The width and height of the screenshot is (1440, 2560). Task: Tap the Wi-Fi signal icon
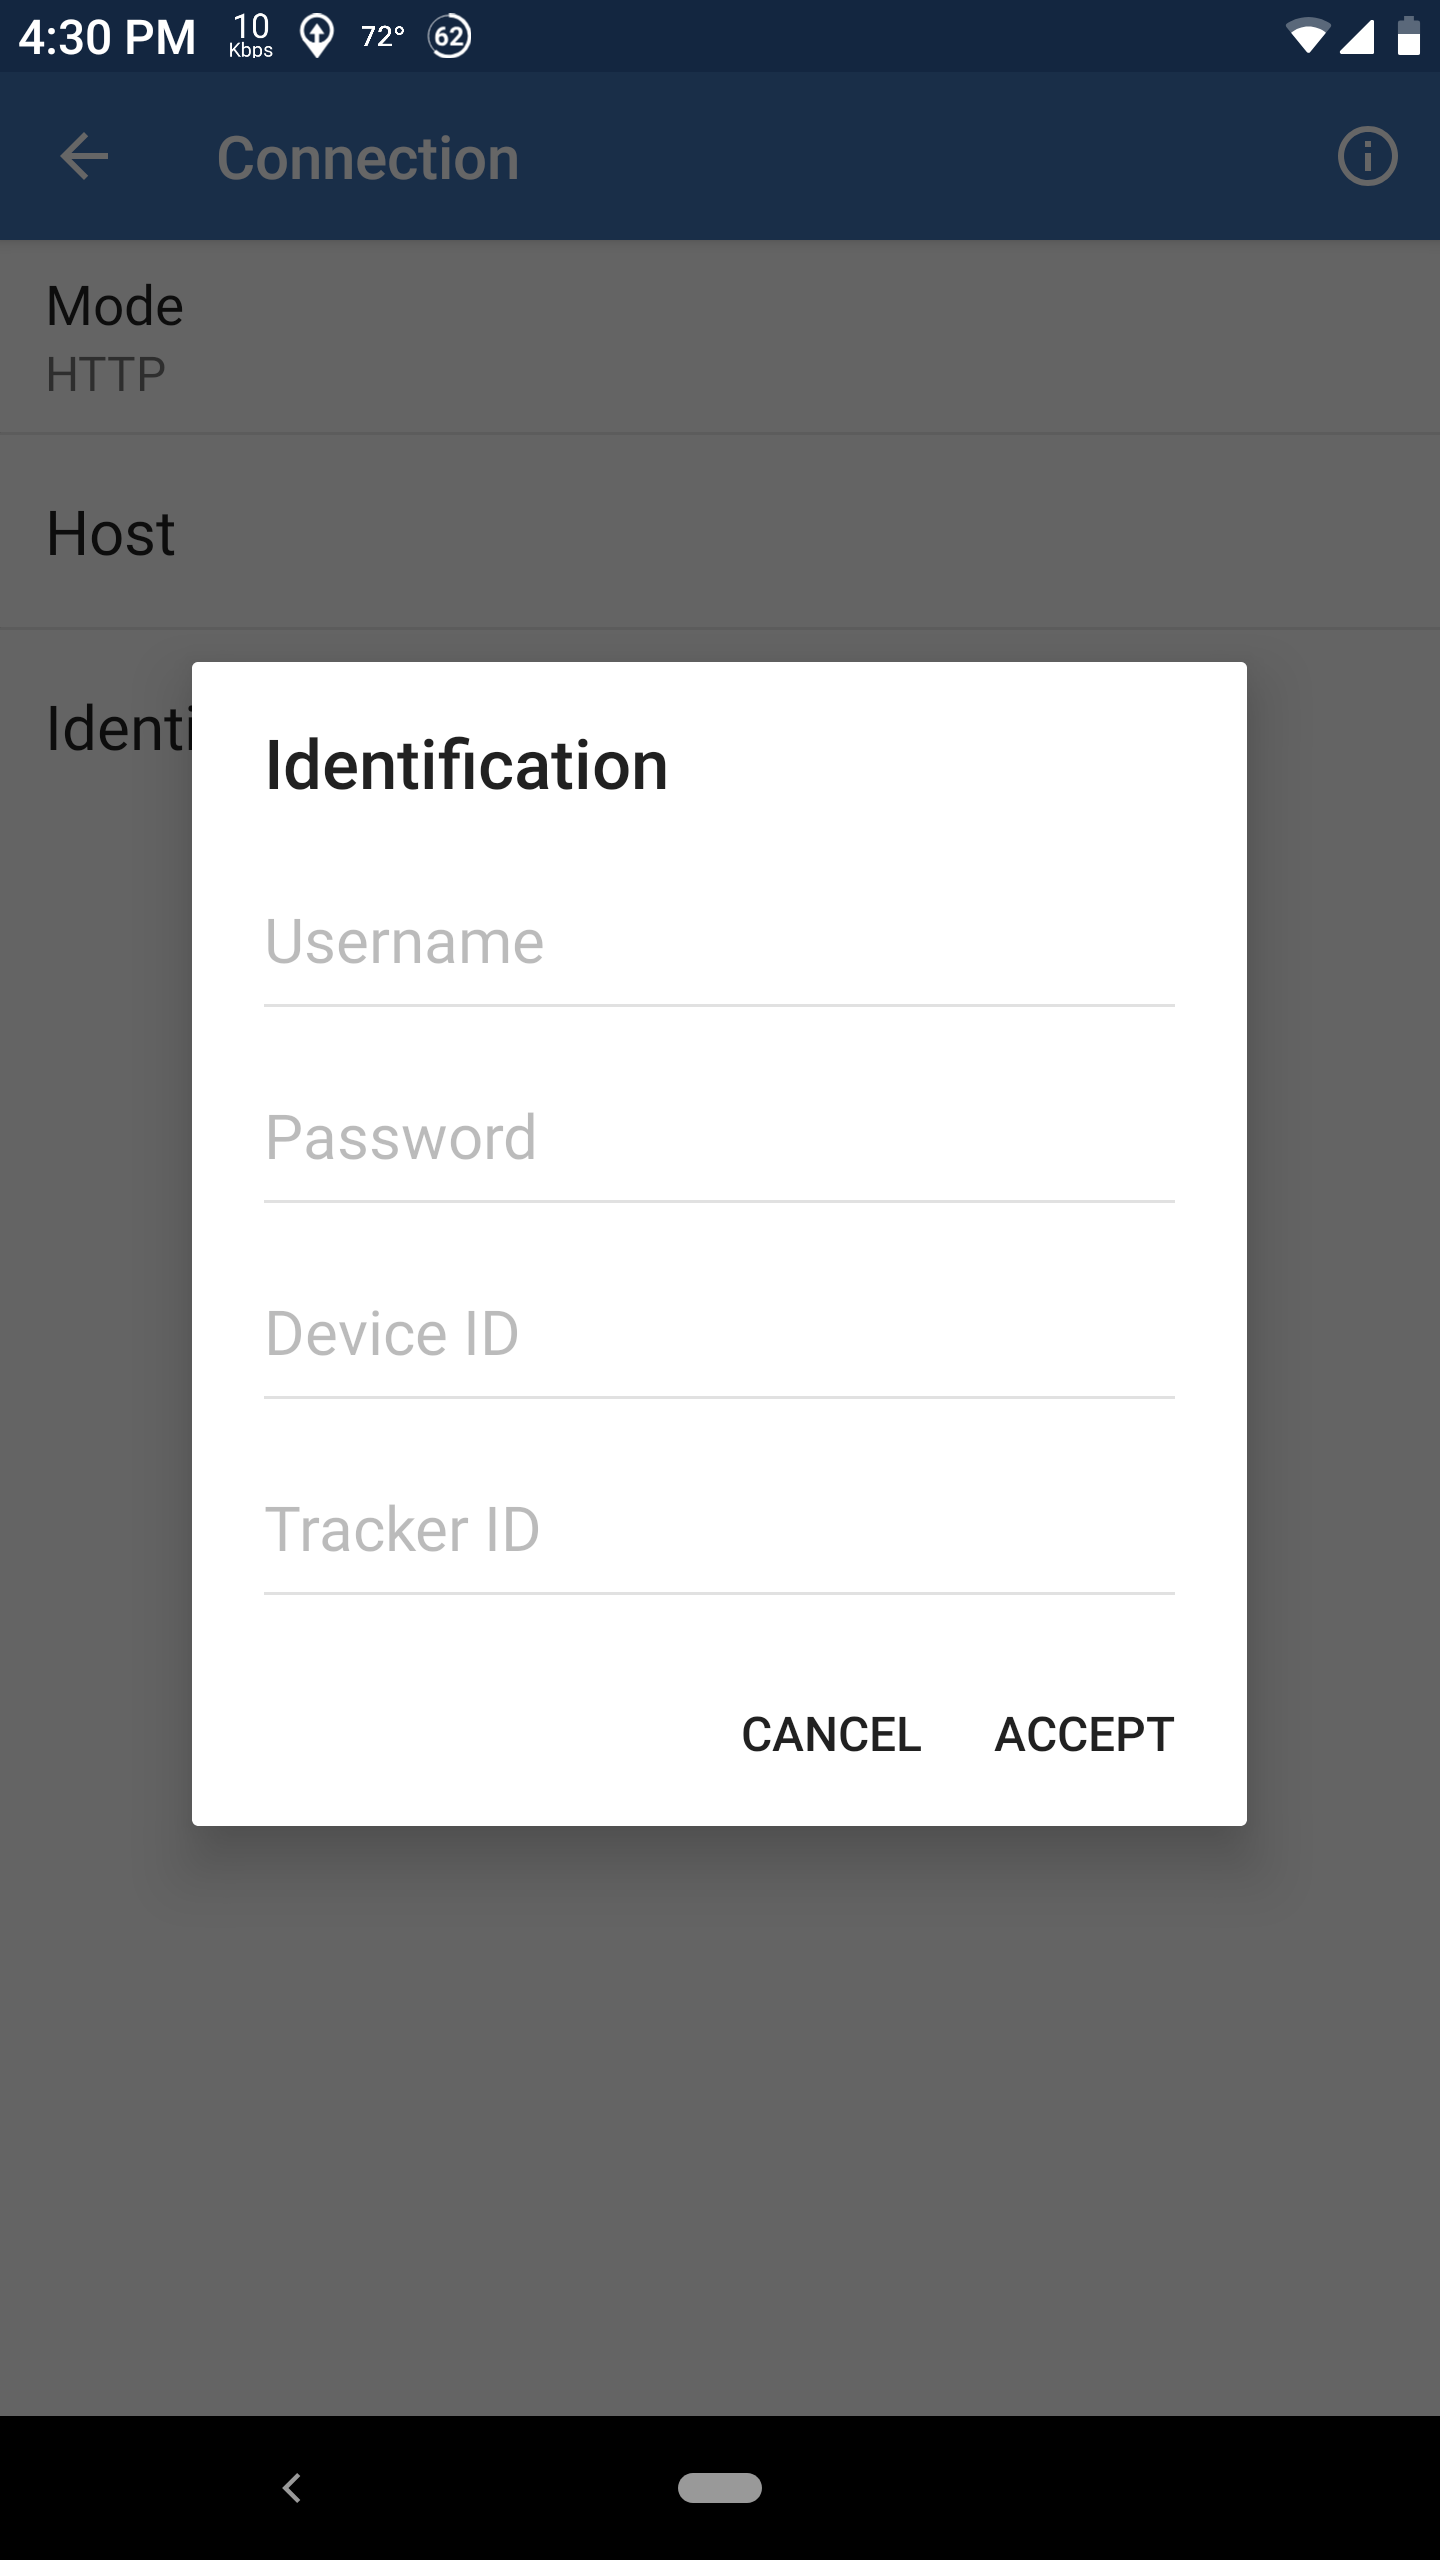point(1307,36)
